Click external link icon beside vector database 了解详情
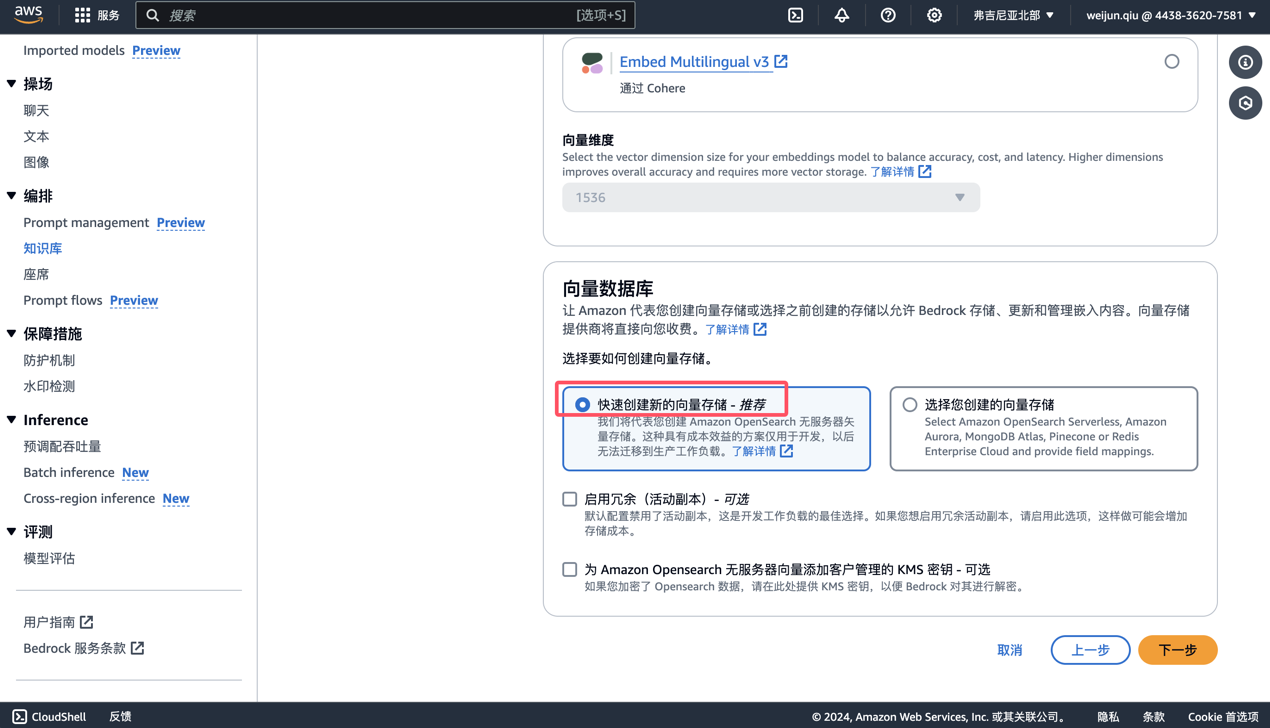This screenshot has width=1270, height=728. (760, 329)
